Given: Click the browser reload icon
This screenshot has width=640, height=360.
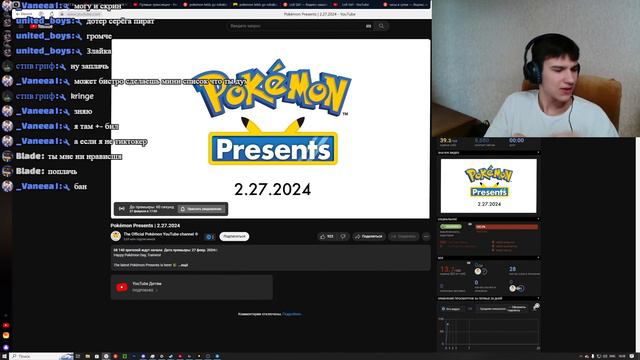Looking at the screenshot, I should pyautogui.click(x=51, y=14).
